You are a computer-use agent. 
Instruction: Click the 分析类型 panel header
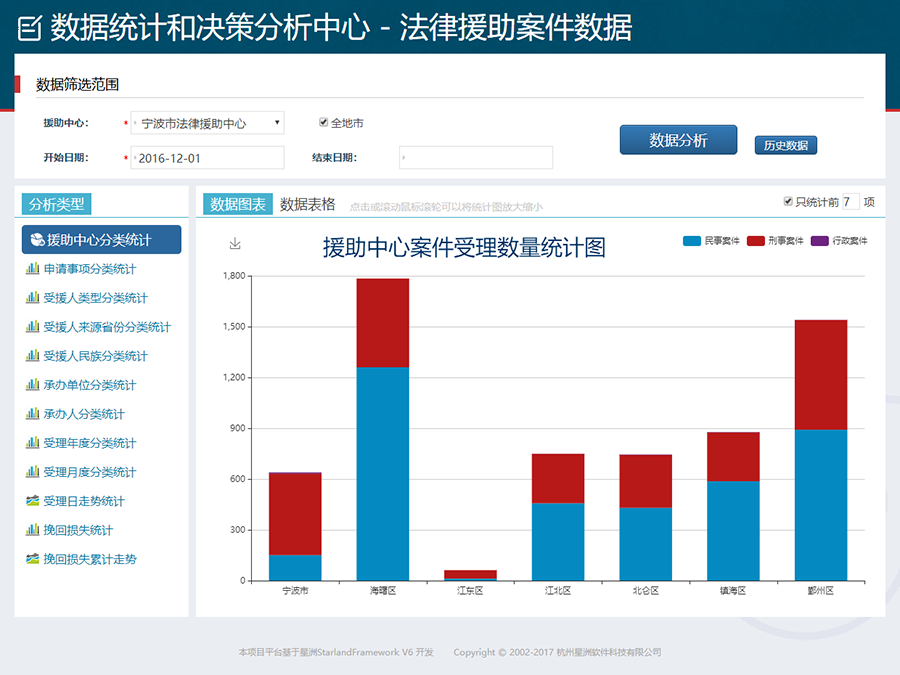56,204
